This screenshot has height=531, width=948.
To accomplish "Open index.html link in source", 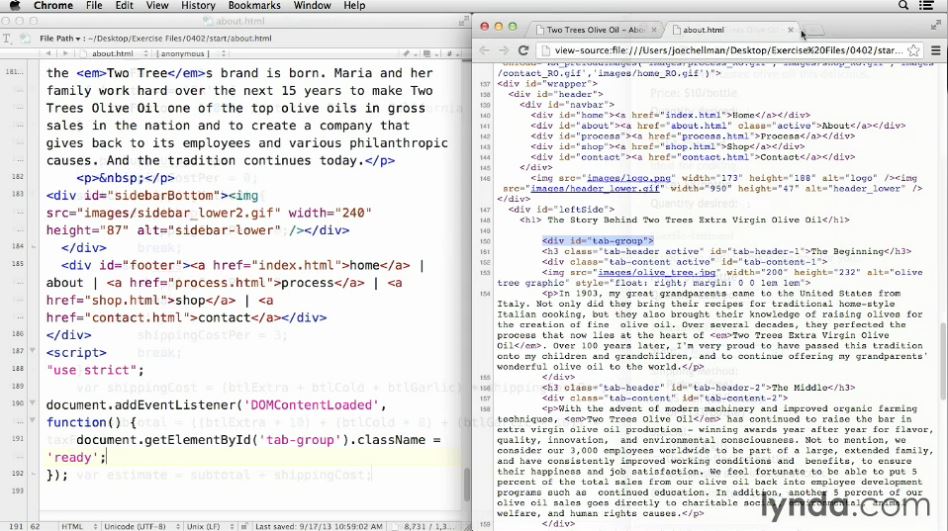I will coord(693,115).
